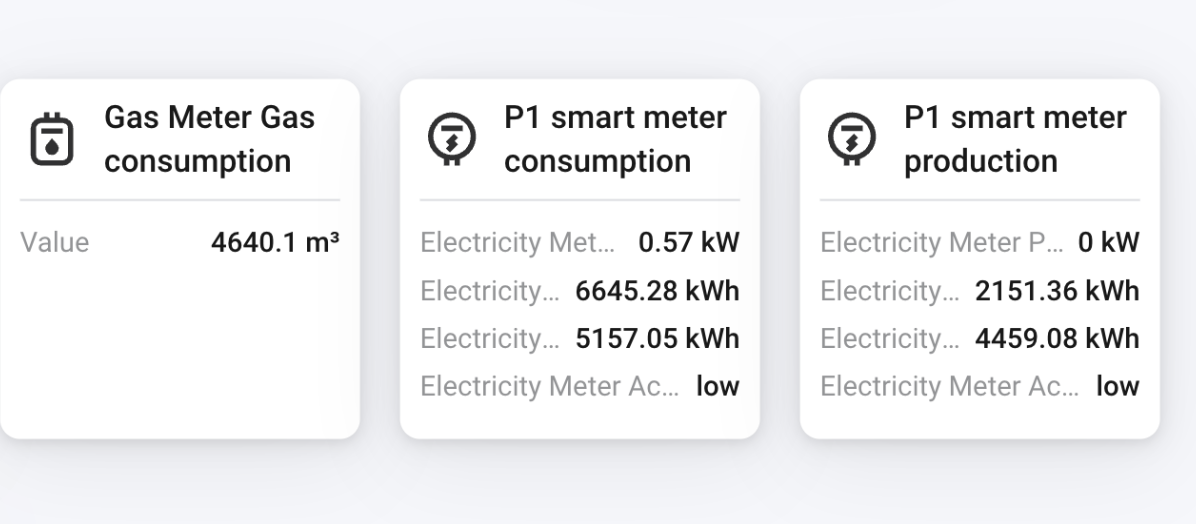Select the 0.57 kW power reading

click(688, 243)
